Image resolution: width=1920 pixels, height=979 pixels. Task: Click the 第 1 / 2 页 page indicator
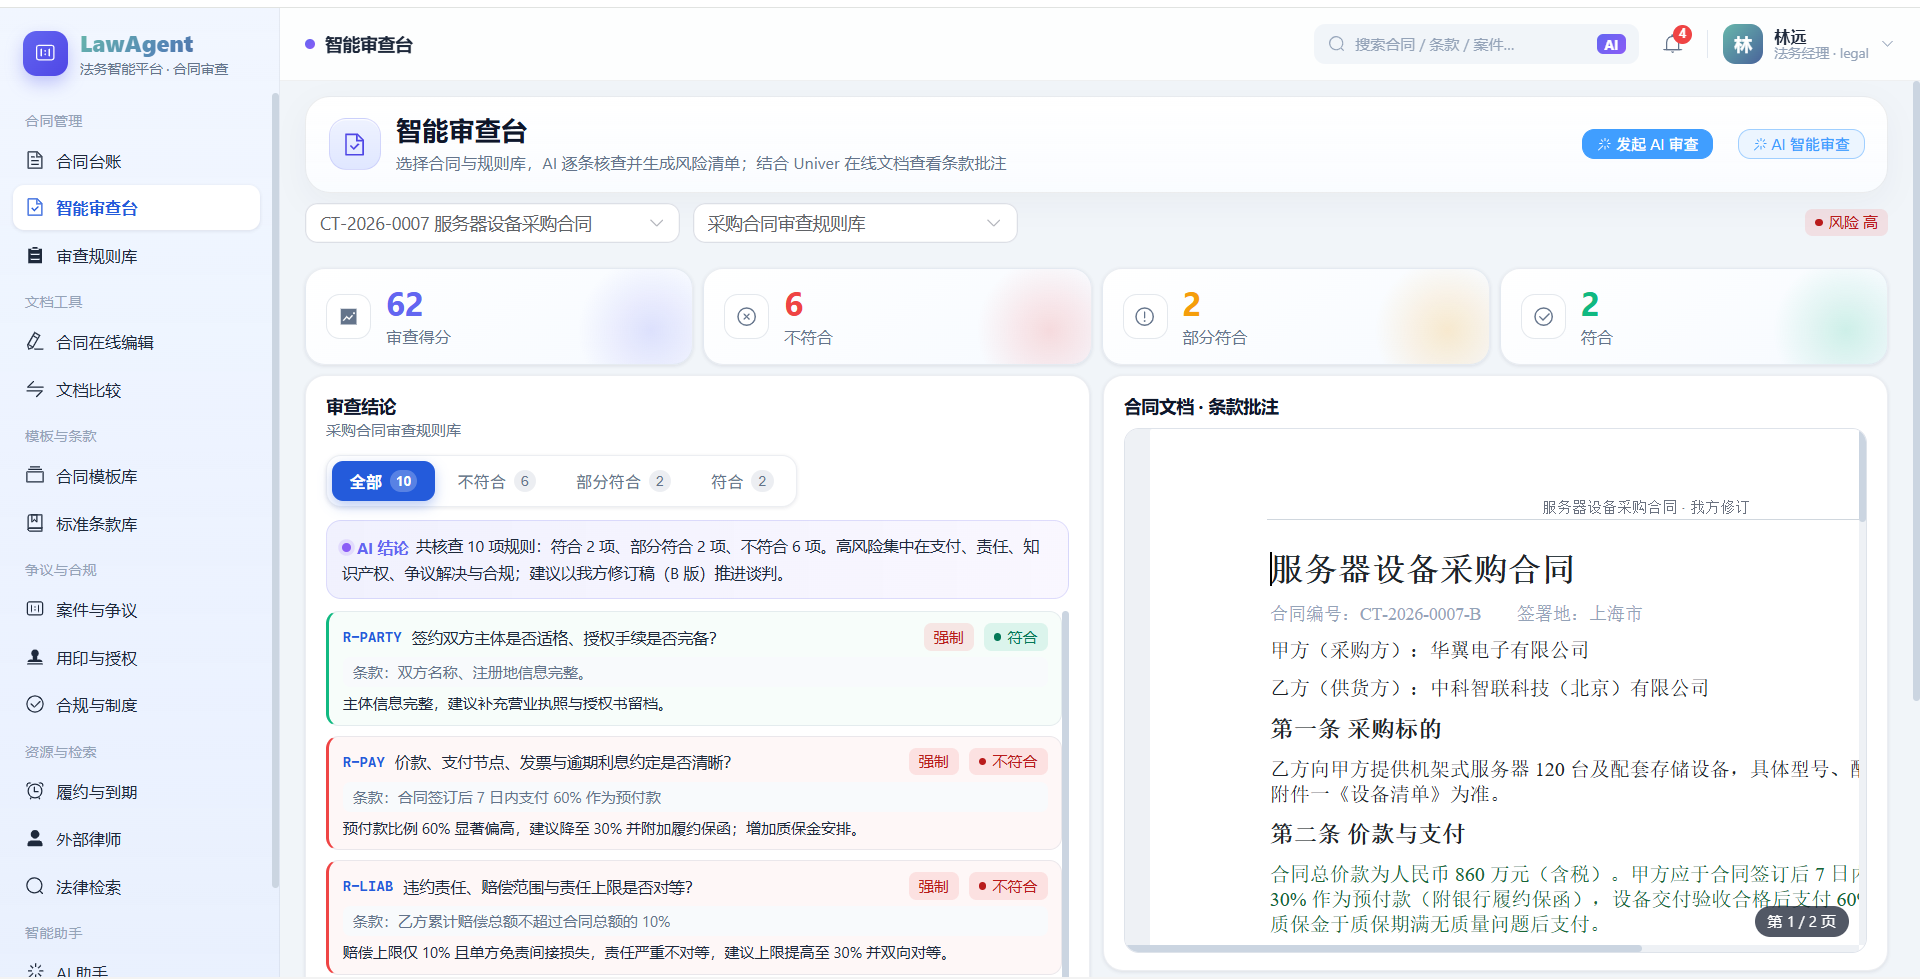tap(1801, 921)
